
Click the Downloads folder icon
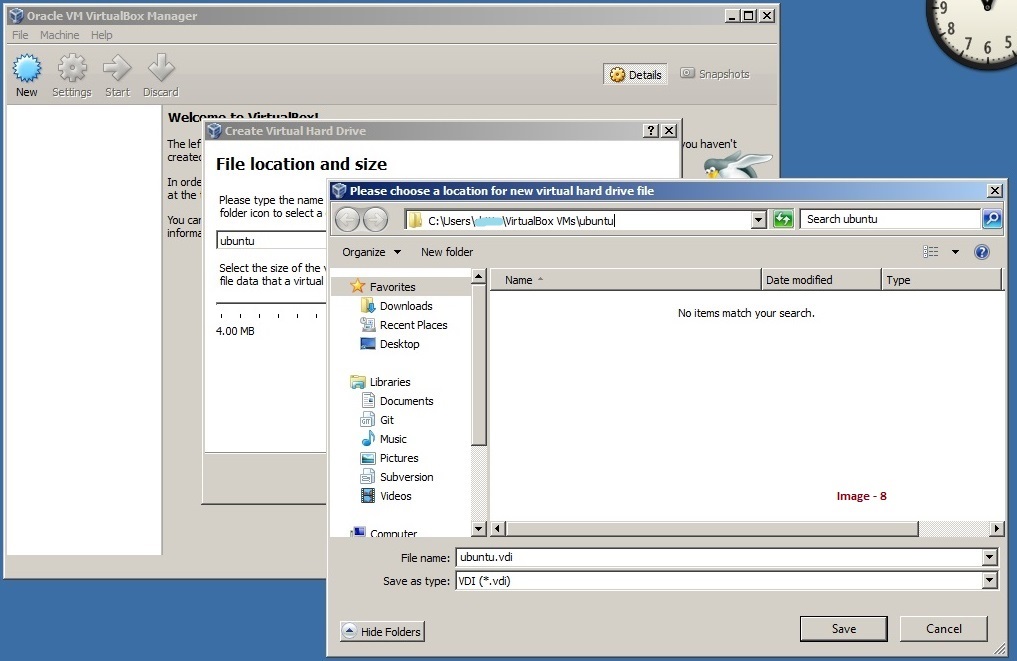tap(368, 306)
